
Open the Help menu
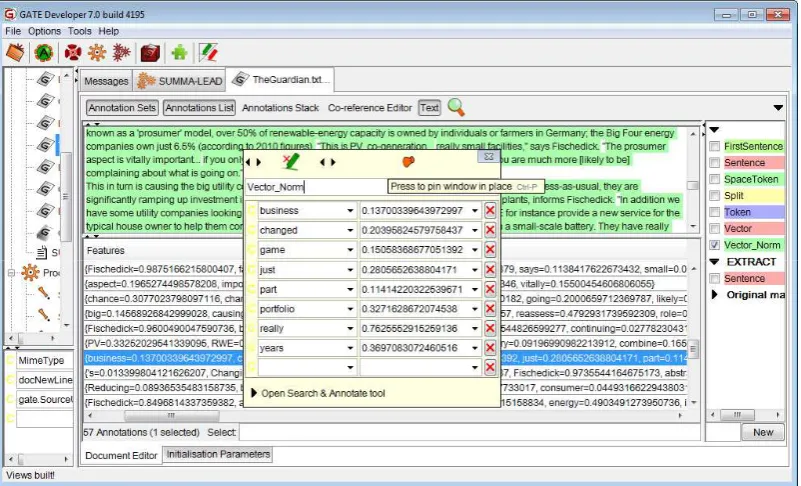[x=108, y=31]
